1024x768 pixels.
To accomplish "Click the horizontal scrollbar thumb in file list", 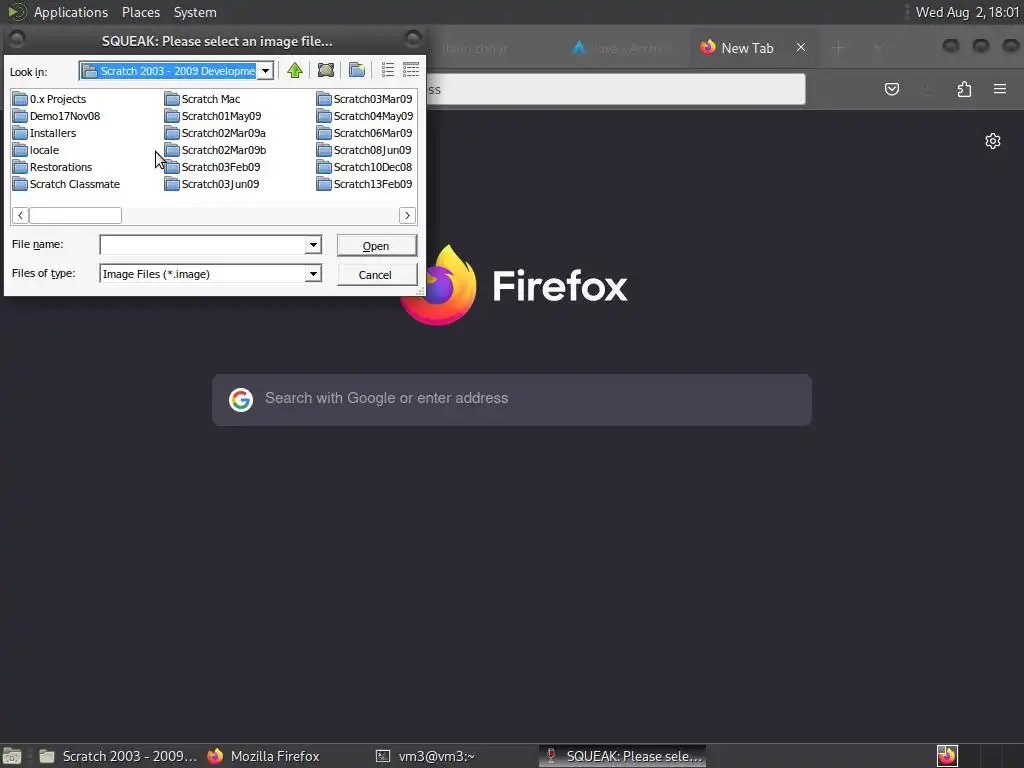I will point(75,215).
